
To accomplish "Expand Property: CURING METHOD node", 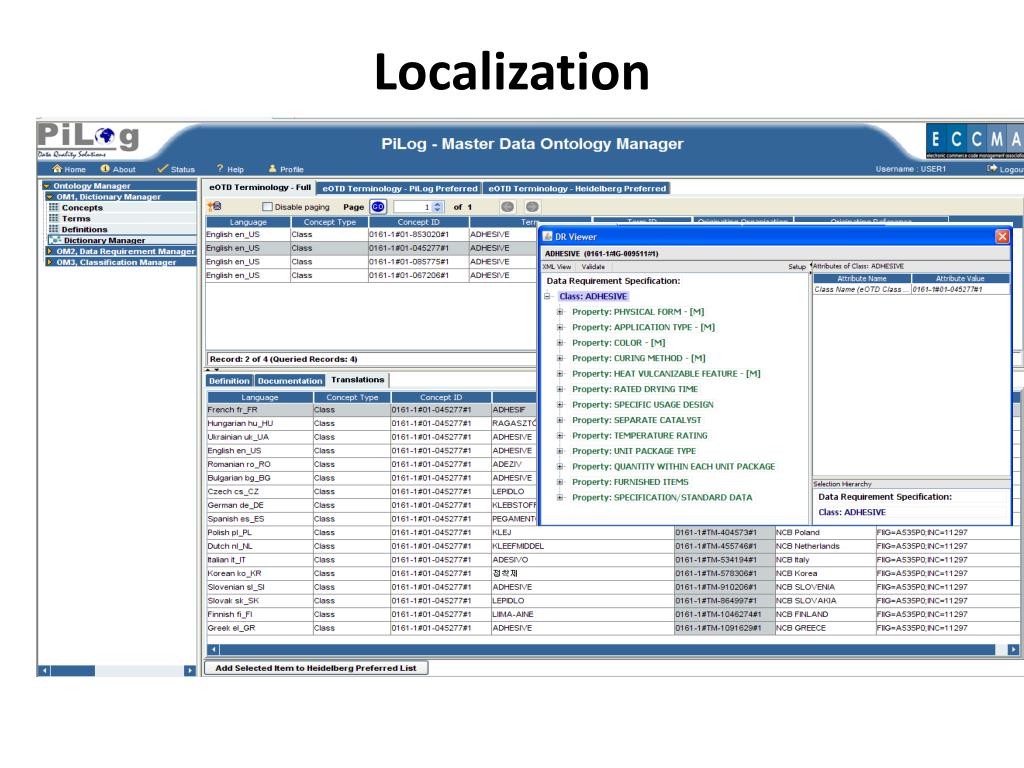I will (560, 359).
